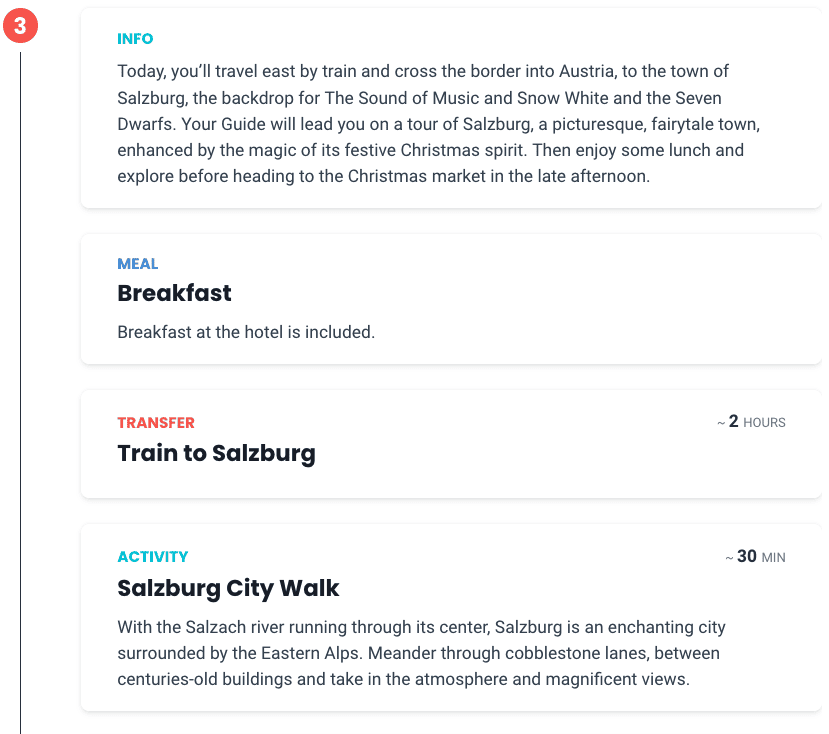The height and width of the screenshot is (734, 829).
Task: Select the Salzburg day info paragraph
Action: coord(439,124)
